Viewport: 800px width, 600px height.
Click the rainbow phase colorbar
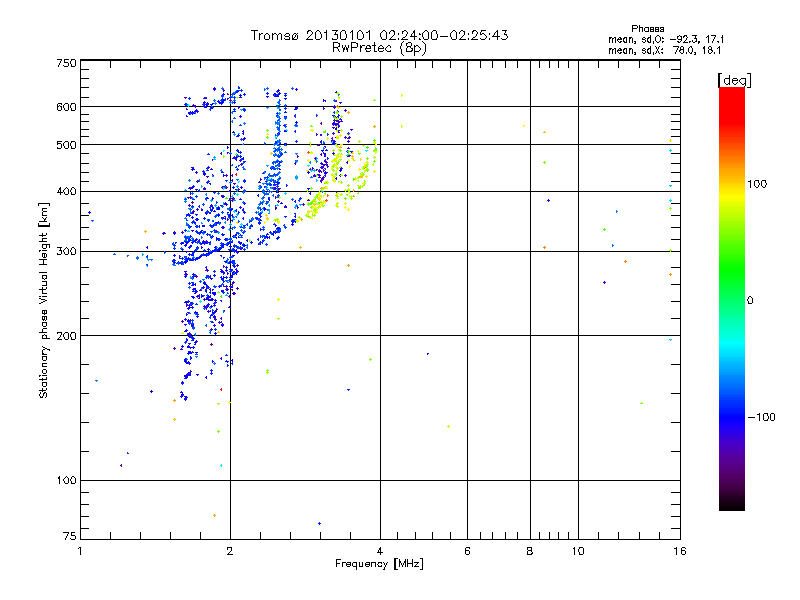click(732, 298)
